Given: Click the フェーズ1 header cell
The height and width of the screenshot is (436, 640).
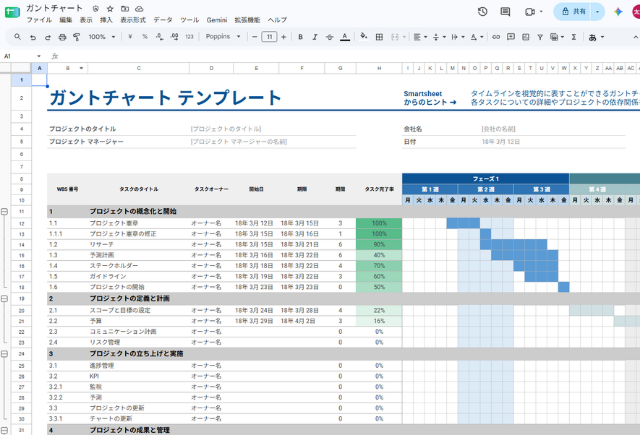Looking at the screenshot, I should (486, 179).
